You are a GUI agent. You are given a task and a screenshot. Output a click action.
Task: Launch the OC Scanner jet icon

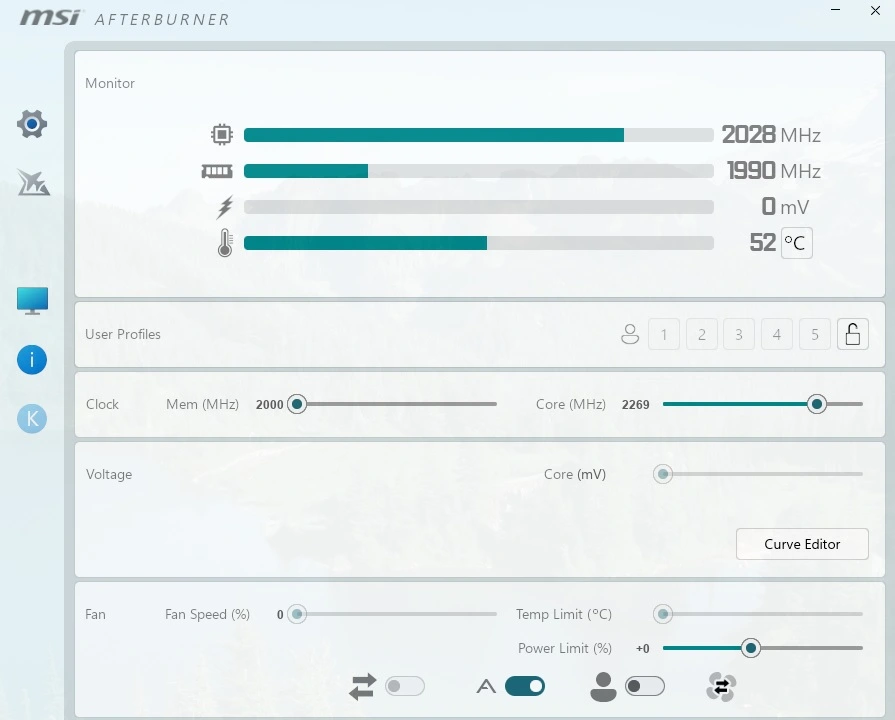[33, 183]
